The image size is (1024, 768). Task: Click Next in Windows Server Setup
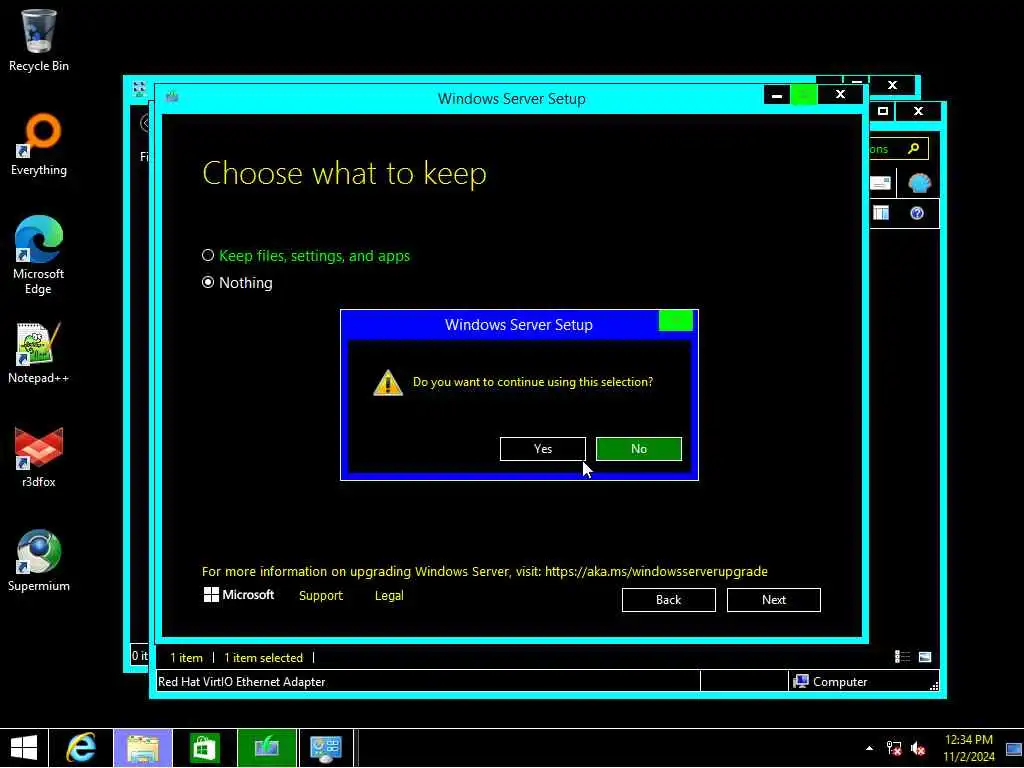[774, 600]
